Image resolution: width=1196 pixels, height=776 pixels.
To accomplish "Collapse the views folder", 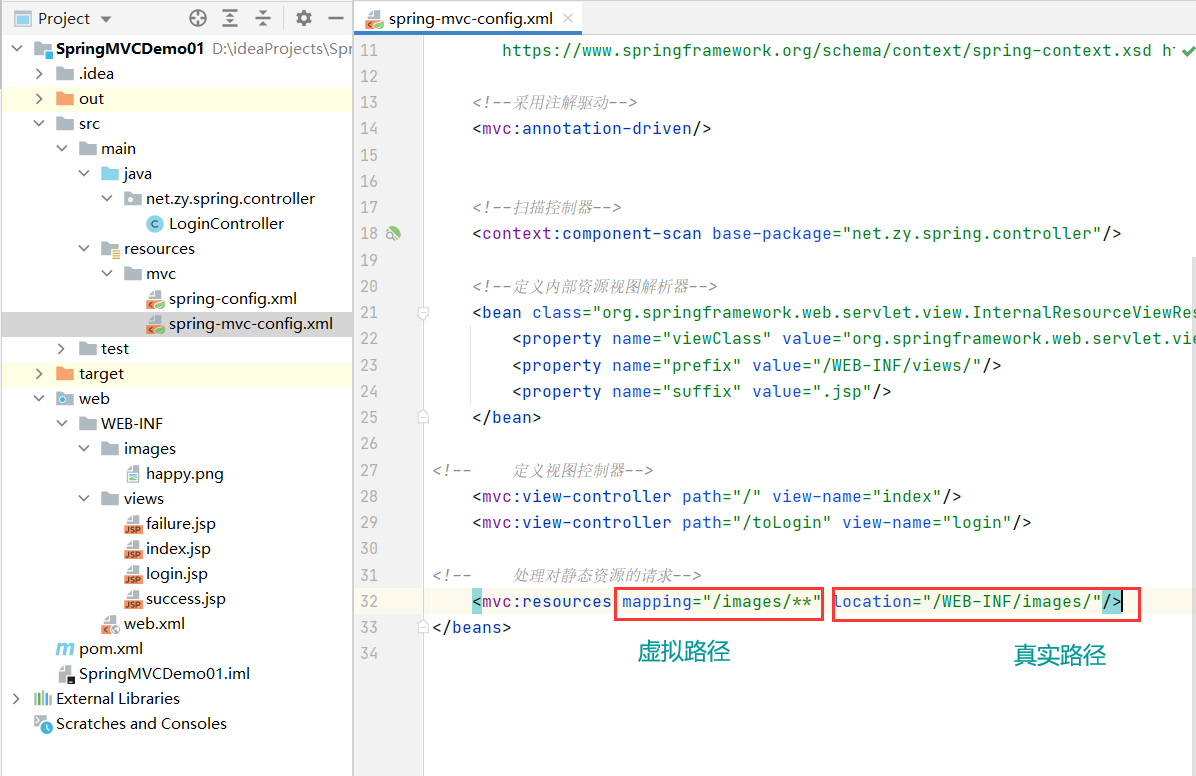I will pos(84,498).
